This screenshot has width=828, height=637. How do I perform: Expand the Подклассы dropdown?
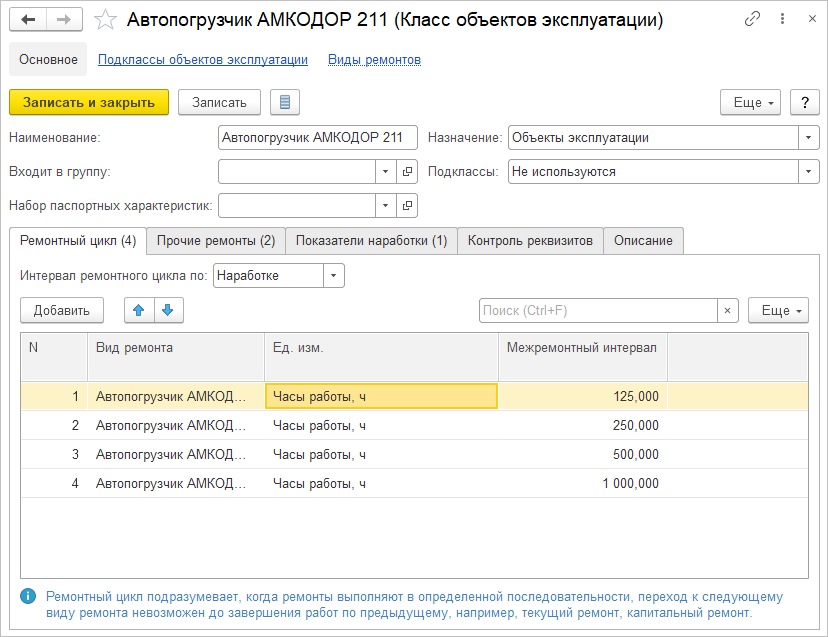(x=808, y=172)
